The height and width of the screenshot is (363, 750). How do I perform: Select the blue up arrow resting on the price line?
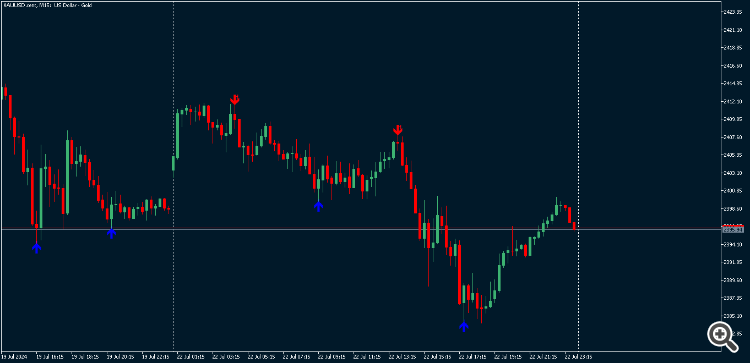click(x=111, y=233)
